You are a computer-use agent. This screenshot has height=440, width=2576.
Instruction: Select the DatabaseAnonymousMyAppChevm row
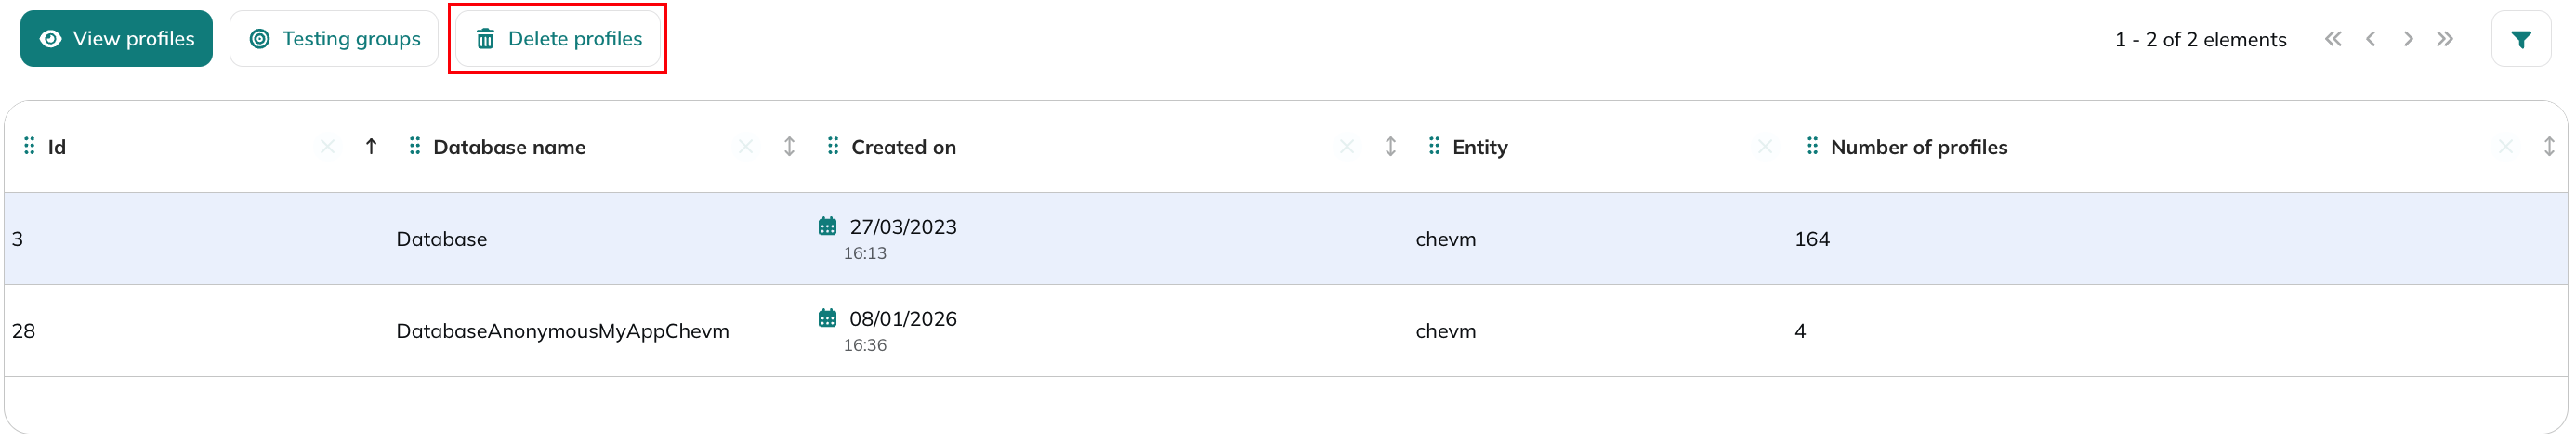[1286, 331]
